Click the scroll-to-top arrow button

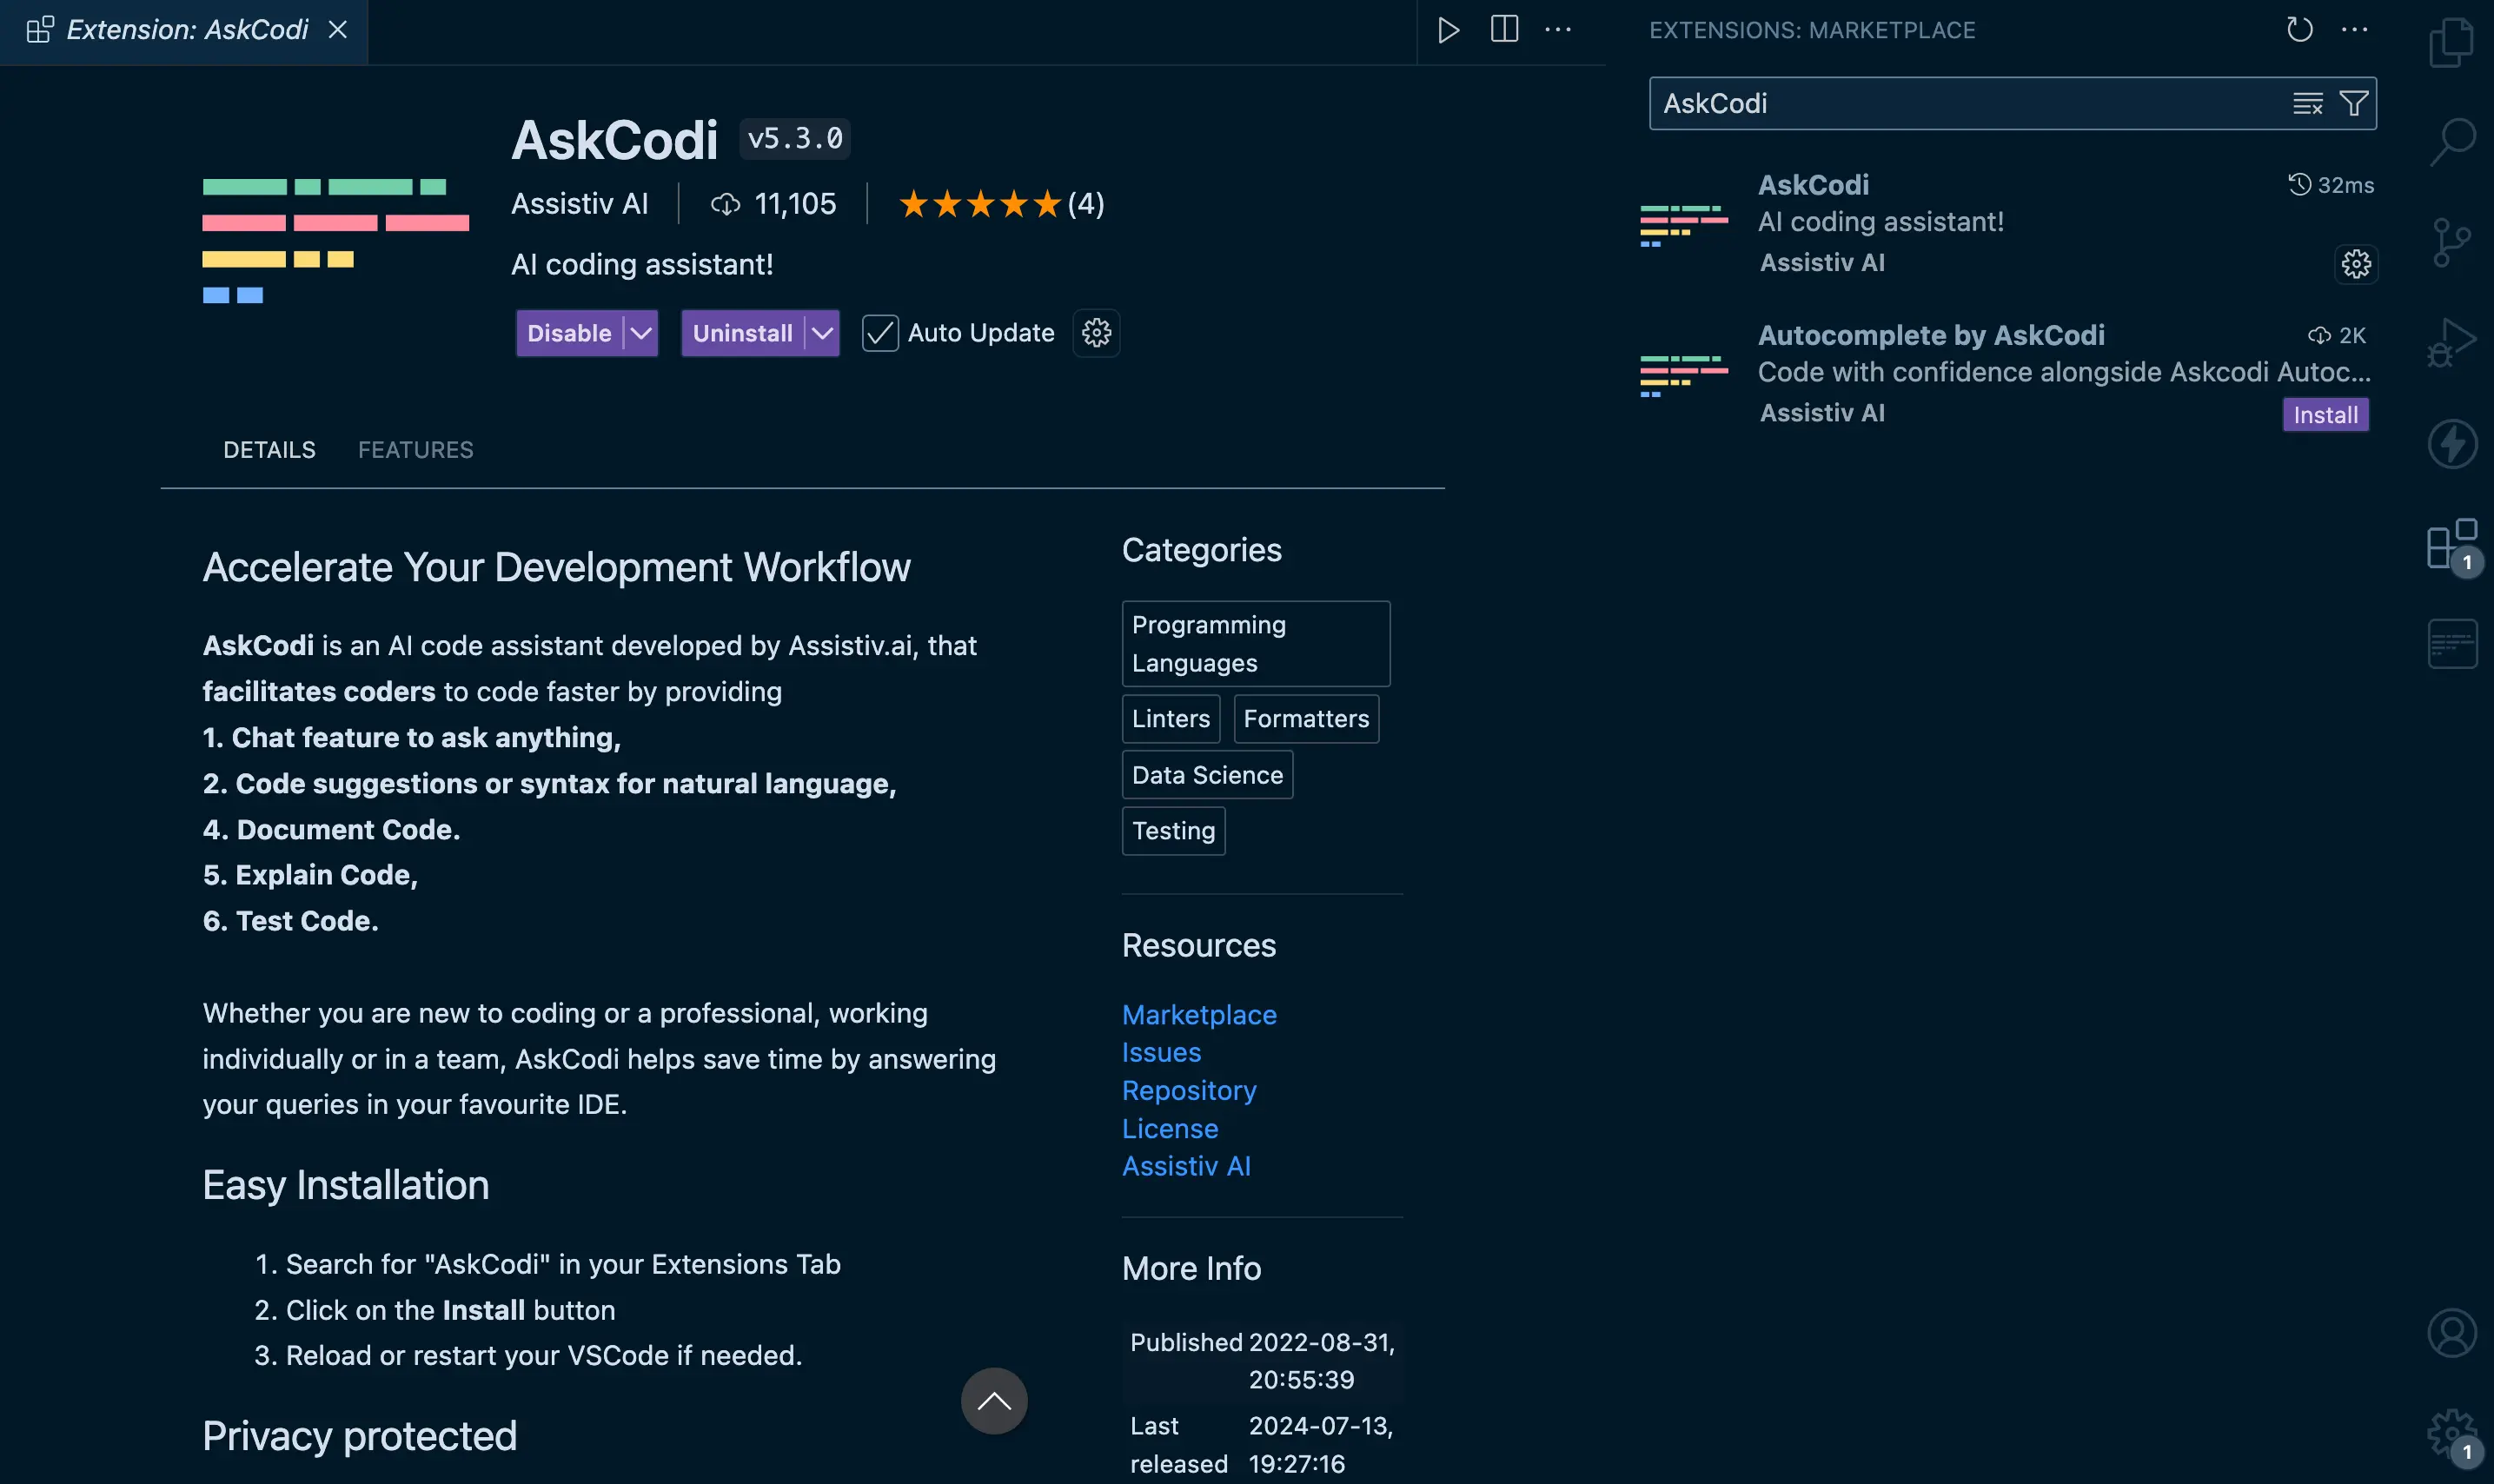993,1401
